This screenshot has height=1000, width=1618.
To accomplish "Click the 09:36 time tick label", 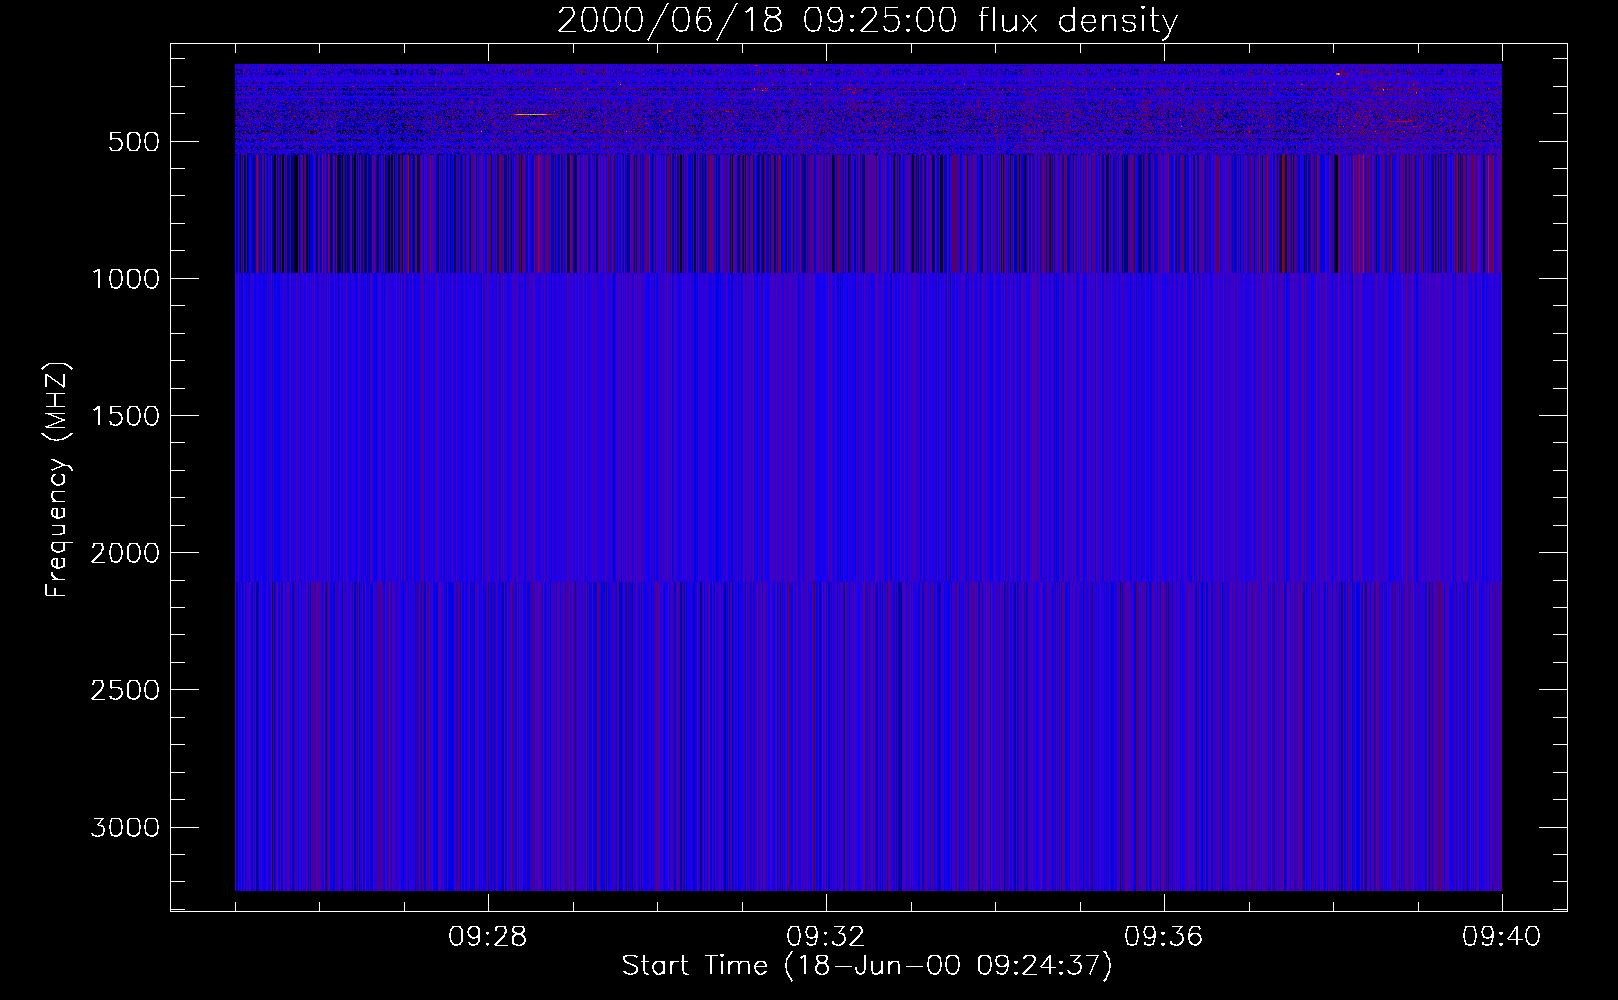I will 1164,937.
